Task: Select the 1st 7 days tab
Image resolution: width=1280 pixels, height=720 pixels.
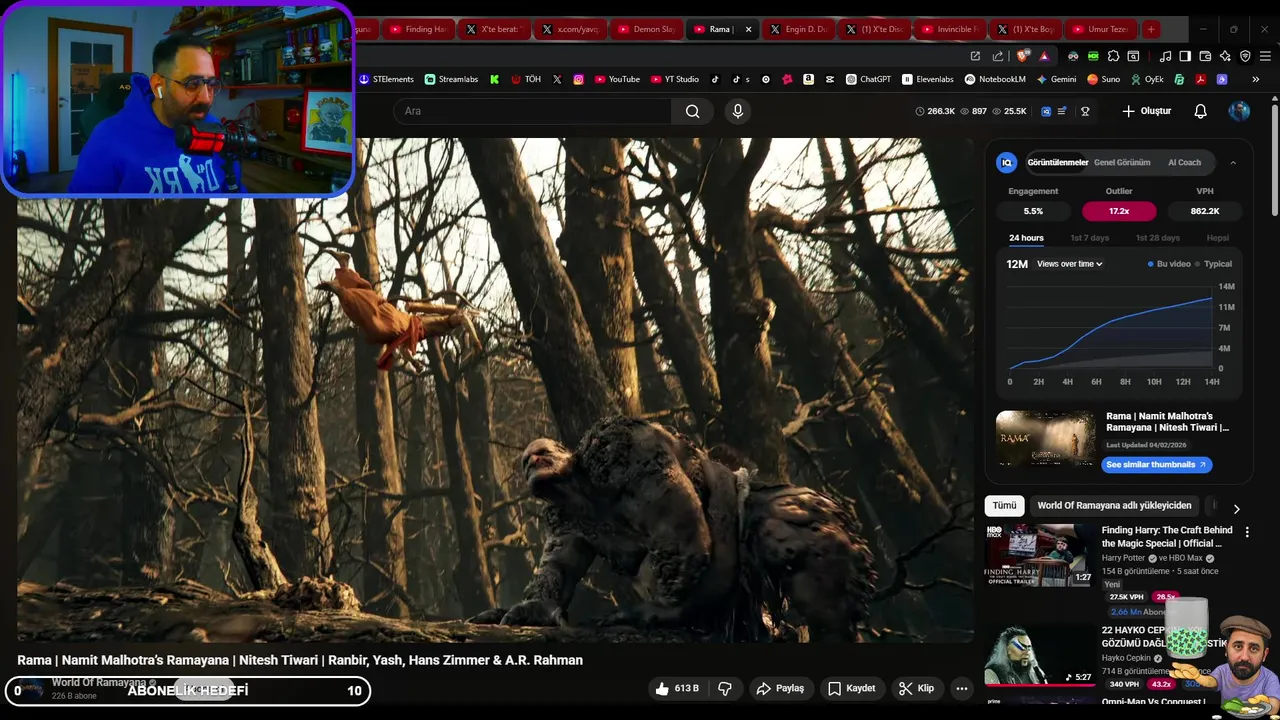Action: click(1089, 238)
